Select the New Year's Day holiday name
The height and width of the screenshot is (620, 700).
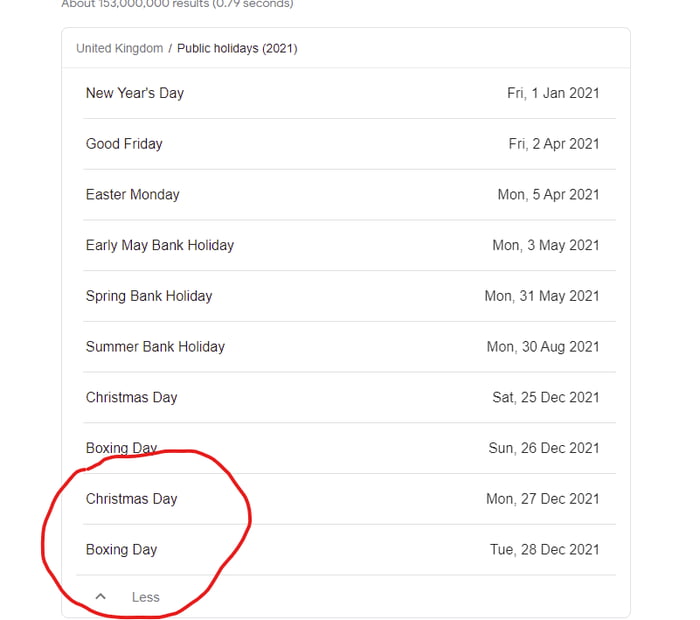tap(135, 93)
